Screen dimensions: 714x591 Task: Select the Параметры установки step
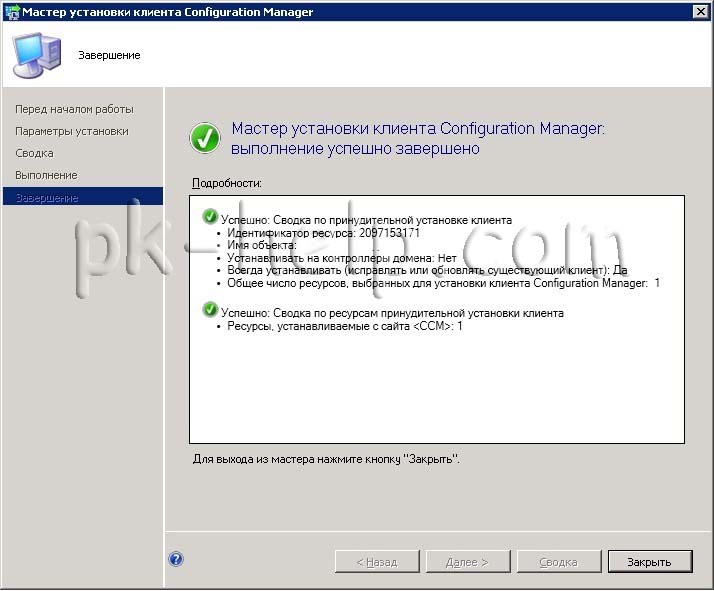coord(72,131)
